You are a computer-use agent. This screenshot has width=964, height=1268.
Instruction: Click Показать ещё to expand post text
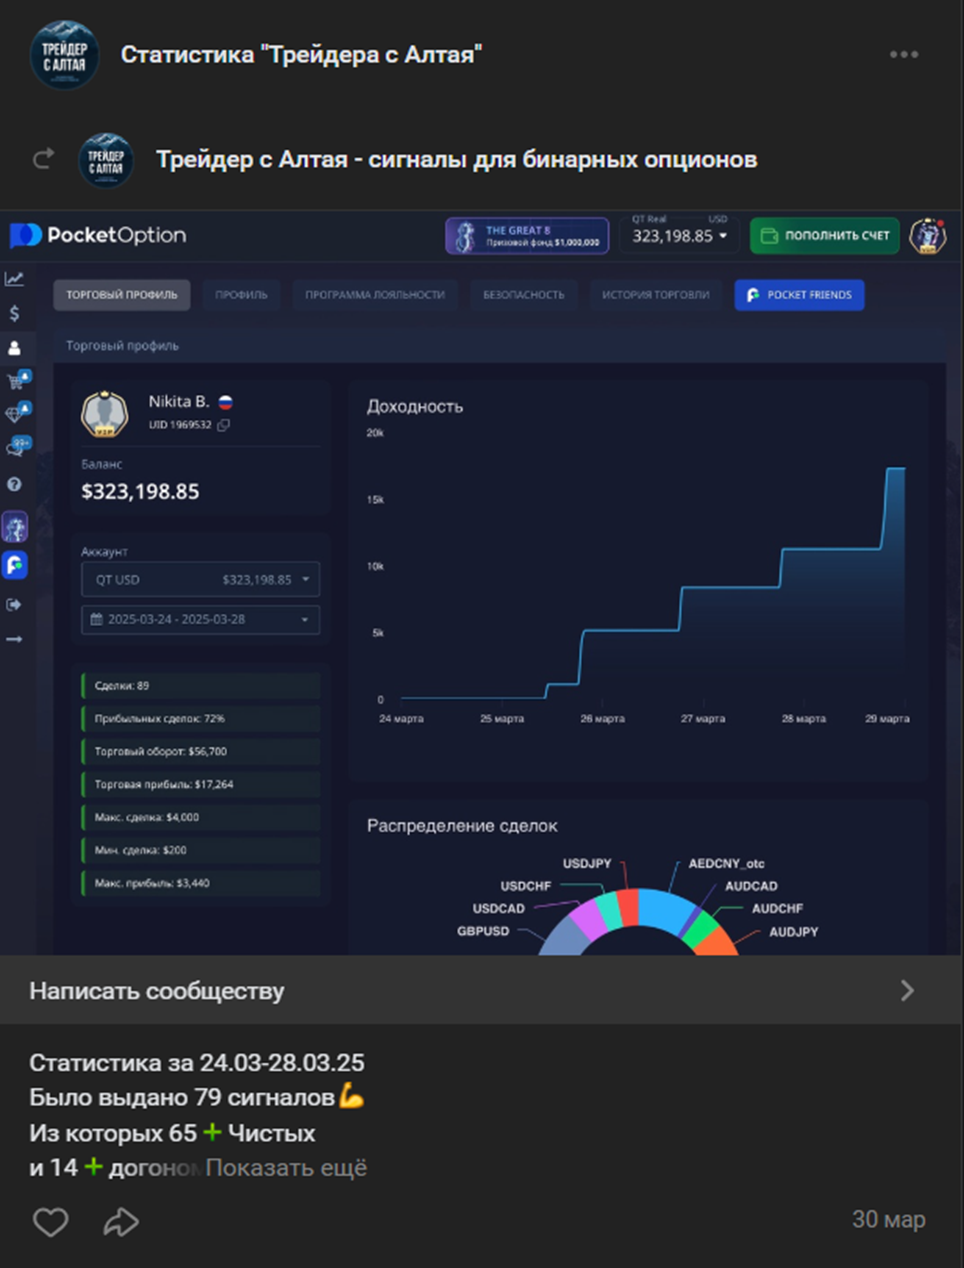coord(286,1168)
